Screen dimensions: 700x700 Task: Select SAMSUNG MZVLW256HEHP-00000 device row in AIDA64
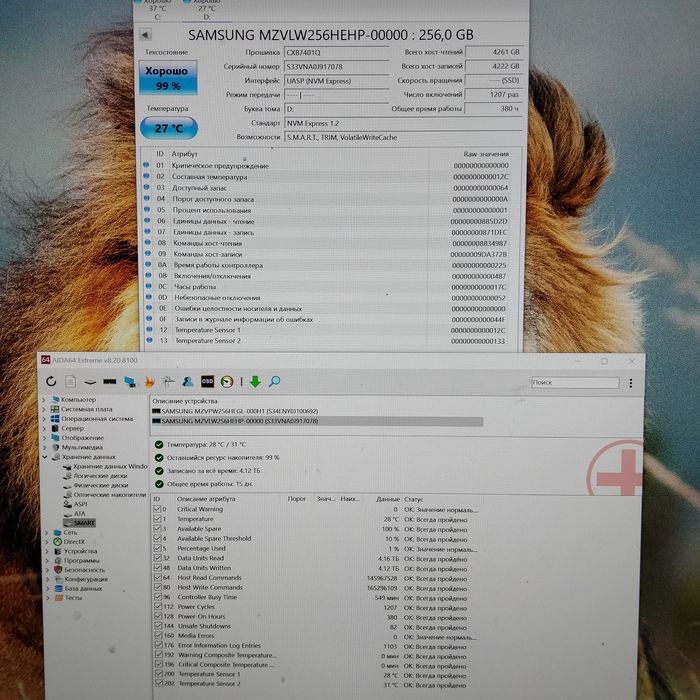[x=317, y=421]
